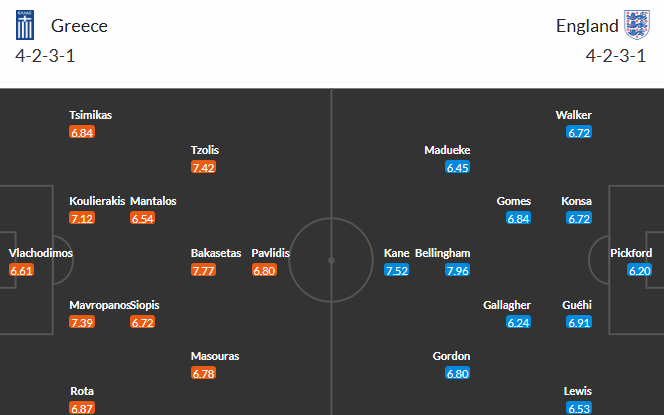The width and height of the screenshot is (664, 415).
Task: Click Mavropanos's 7.39 rating badge
Action: coord(82,322)
